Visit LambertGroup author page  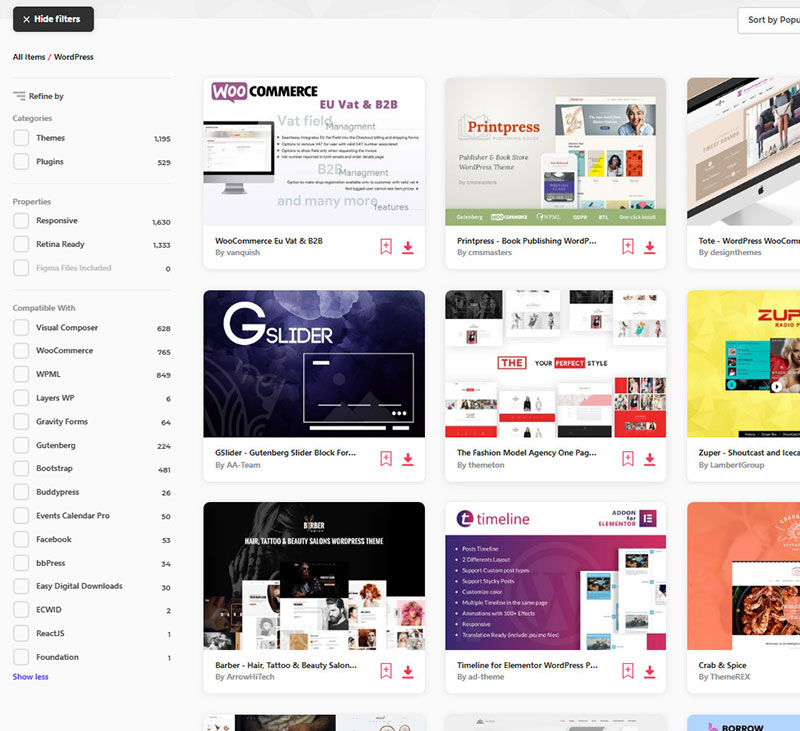[737, 465]
